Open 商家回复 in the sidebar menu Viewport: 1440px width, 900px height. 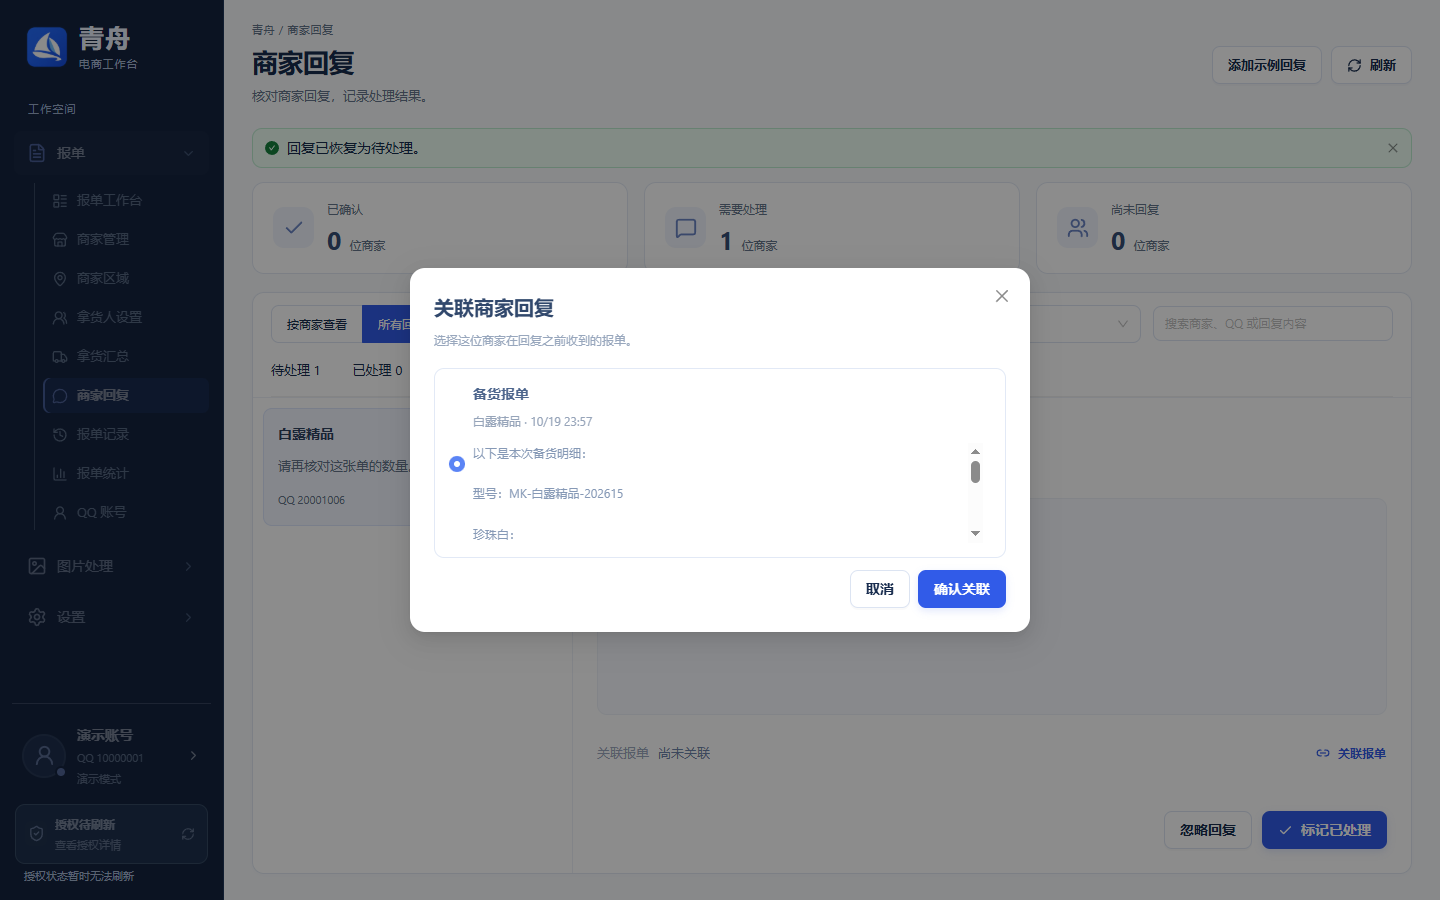tap(127, 396)
